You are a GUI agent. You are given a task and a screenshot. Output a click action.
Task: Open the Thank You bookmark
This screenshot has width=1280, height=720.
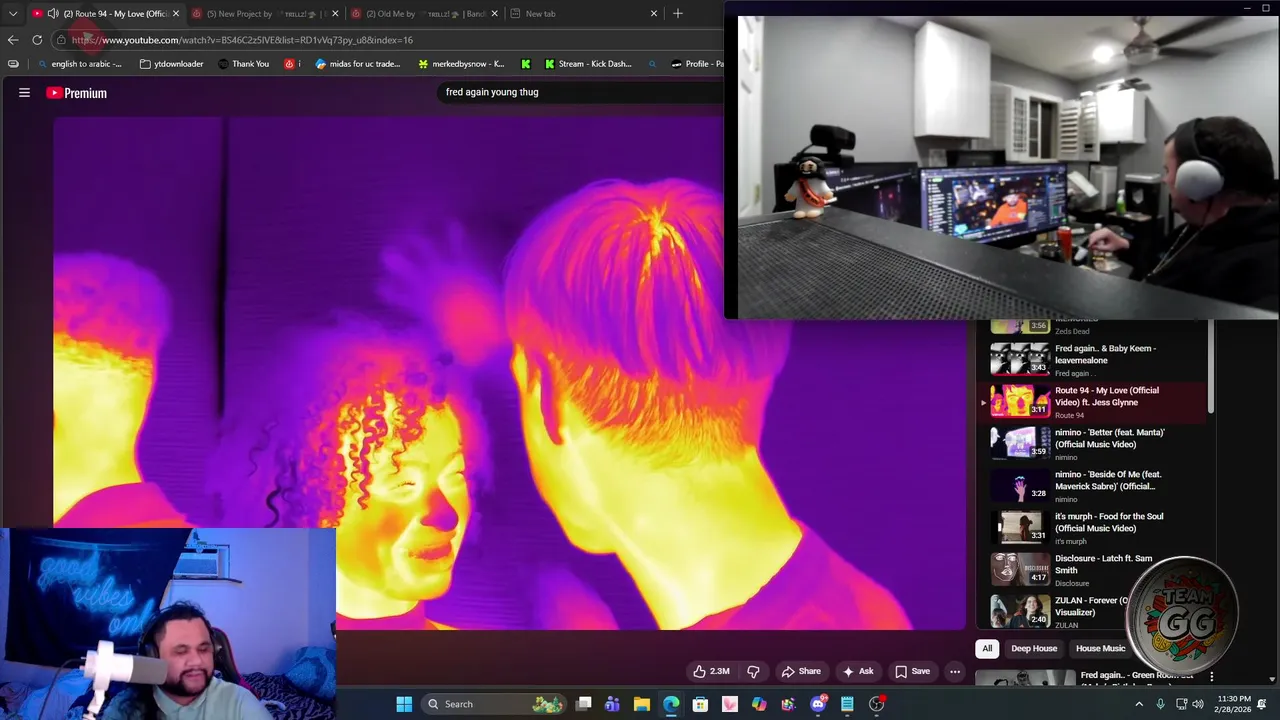tap(244, 64)
